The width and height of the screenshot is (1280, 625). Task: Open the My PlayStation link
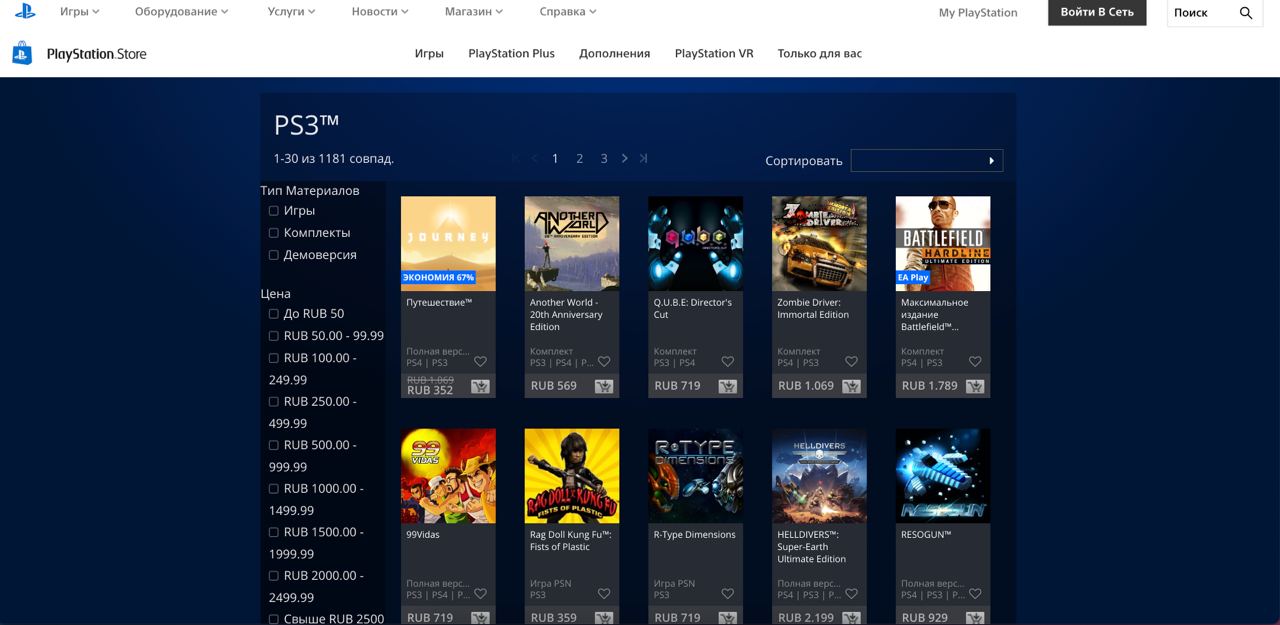click(978, 13)
